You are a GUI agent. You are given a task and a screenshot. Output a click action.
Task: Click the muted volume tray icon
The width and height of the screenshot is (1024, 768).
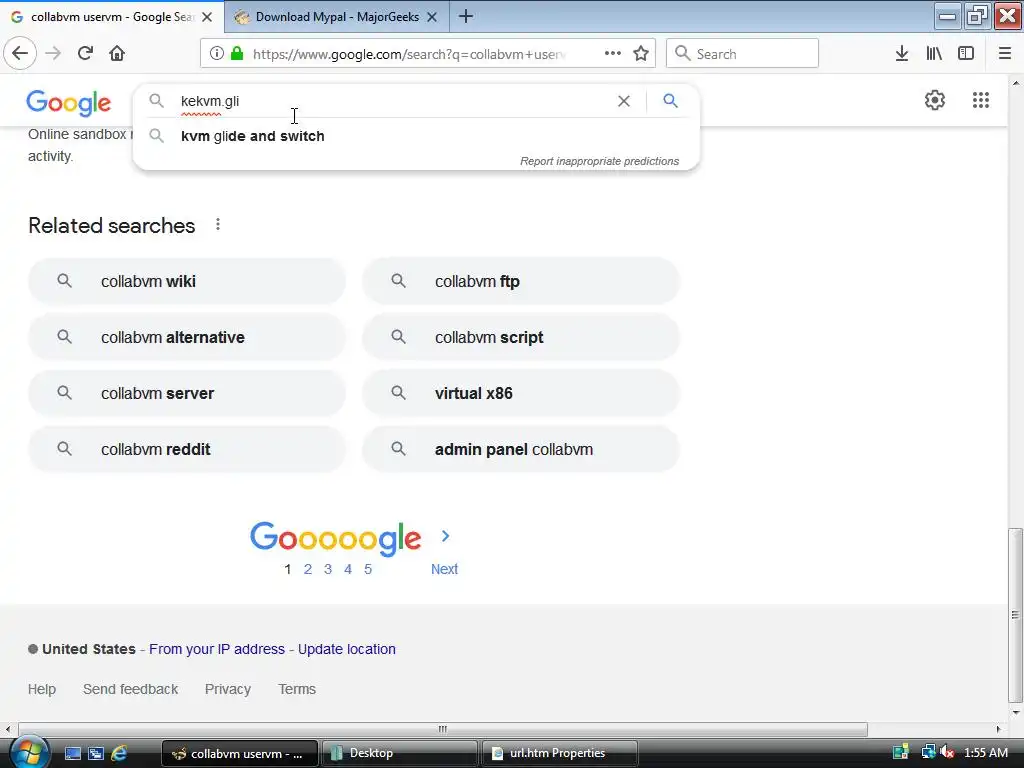[x=947, y=752]
